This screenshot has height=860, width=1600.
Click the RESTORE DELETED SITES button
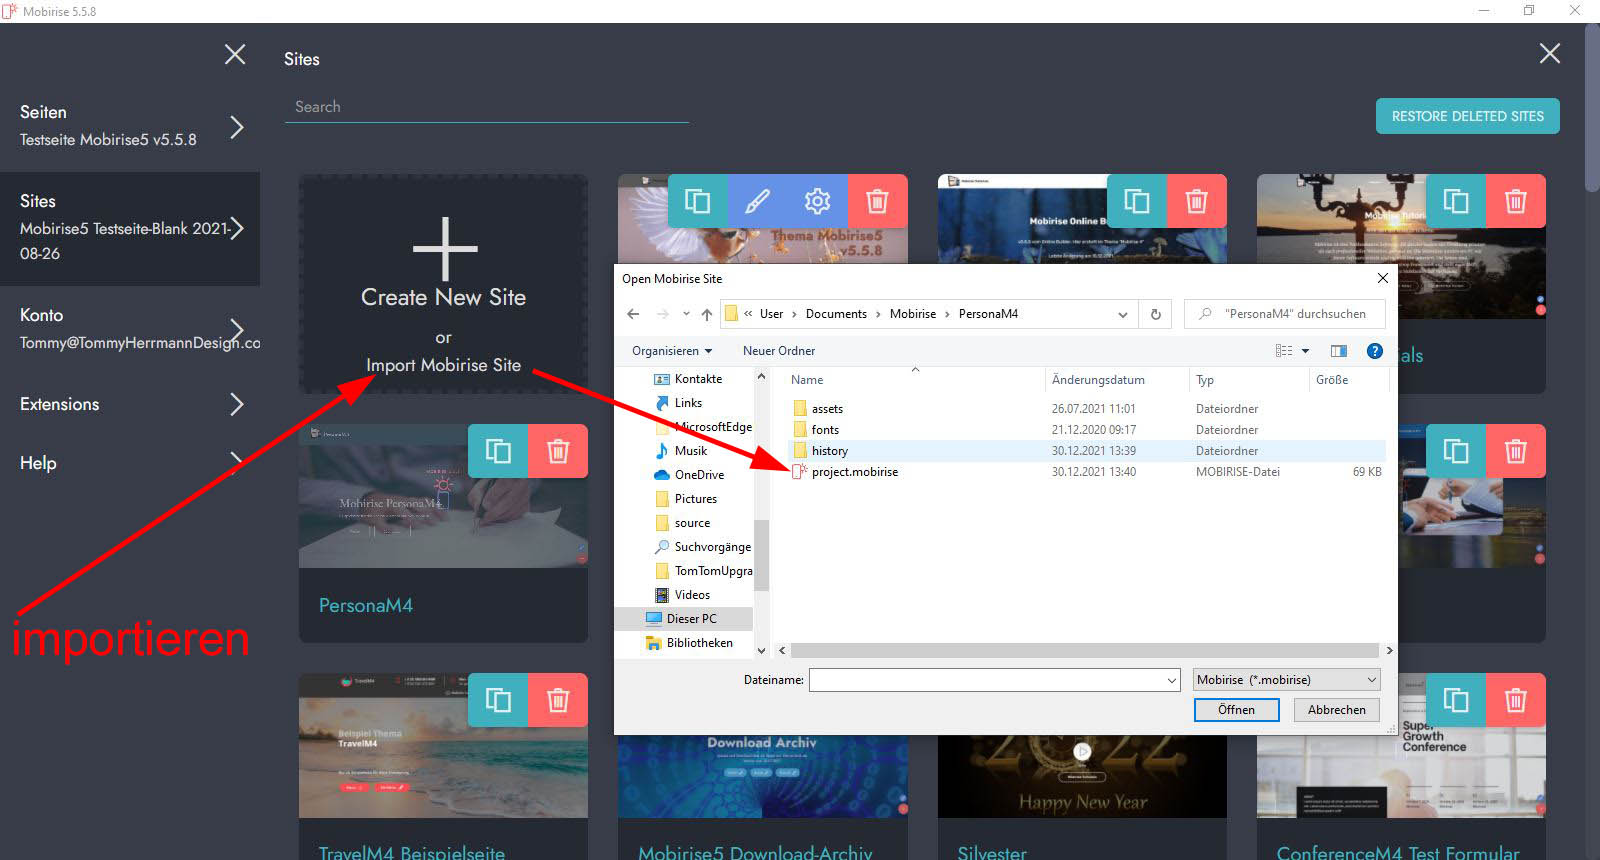click(1467, 116)
